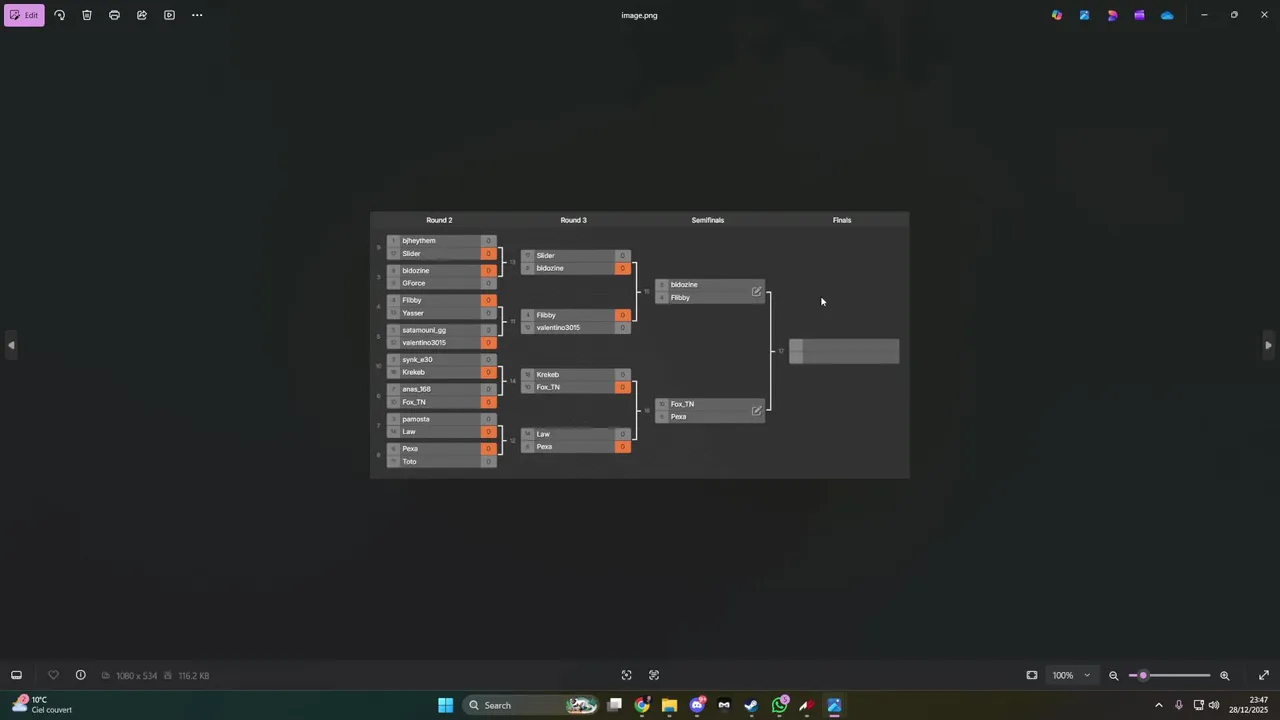
Task: Open Clipchamp icon in title bar
Action: point(1139,15)
